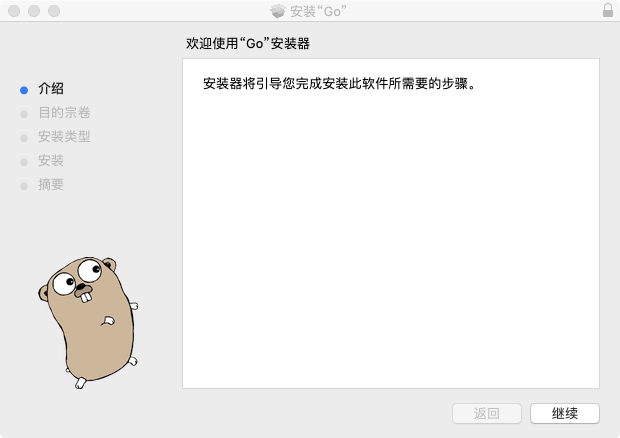620x438 pixels.
Task: Close the installer window
Action: (14, 11)
